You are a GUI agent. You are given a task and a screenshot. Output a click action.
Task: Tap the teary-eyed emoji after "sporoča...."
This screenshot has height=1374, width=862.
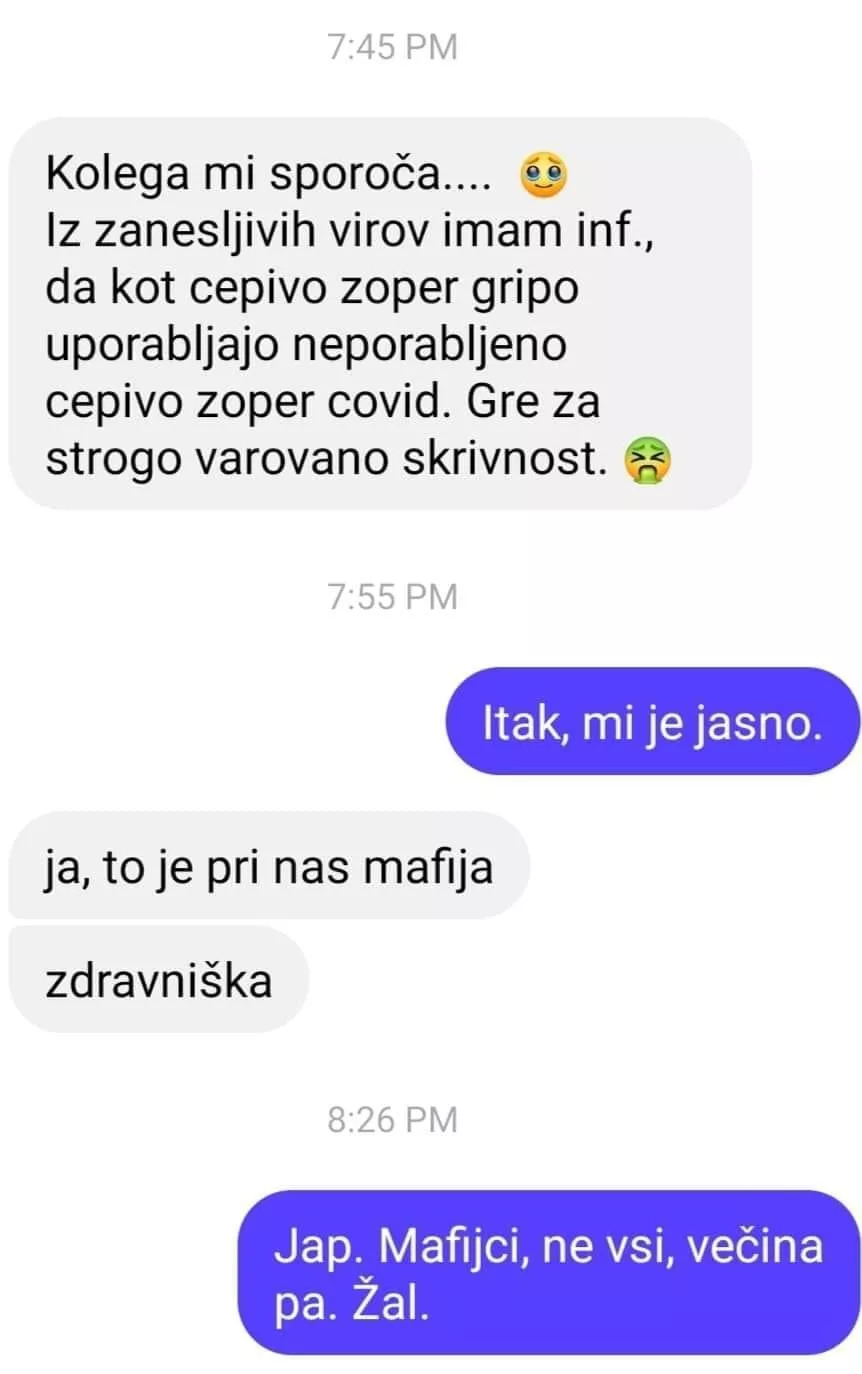[543, 178]
